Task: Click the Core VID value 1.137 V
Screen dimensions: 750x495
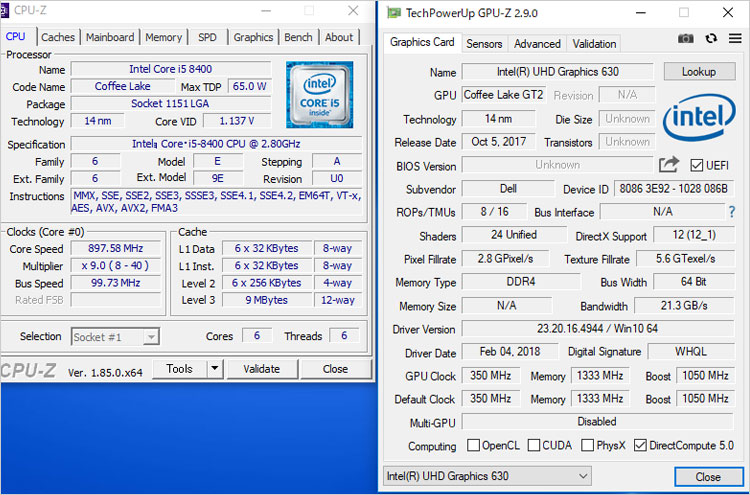Action: tap(237, 121)
